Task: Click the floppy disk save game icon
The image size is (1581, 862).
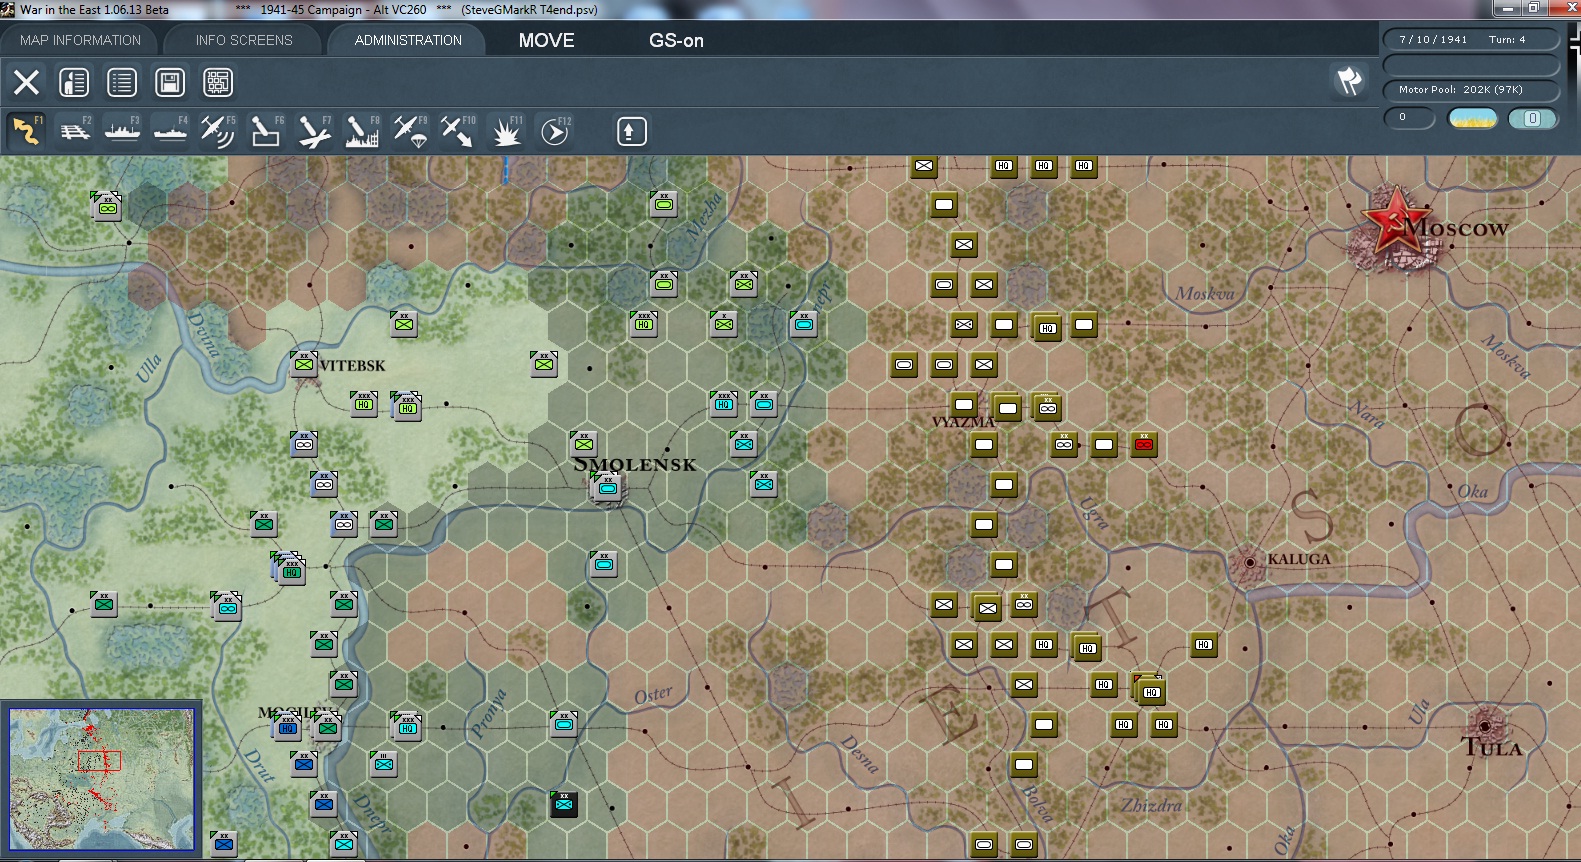Action: [170, 82]
